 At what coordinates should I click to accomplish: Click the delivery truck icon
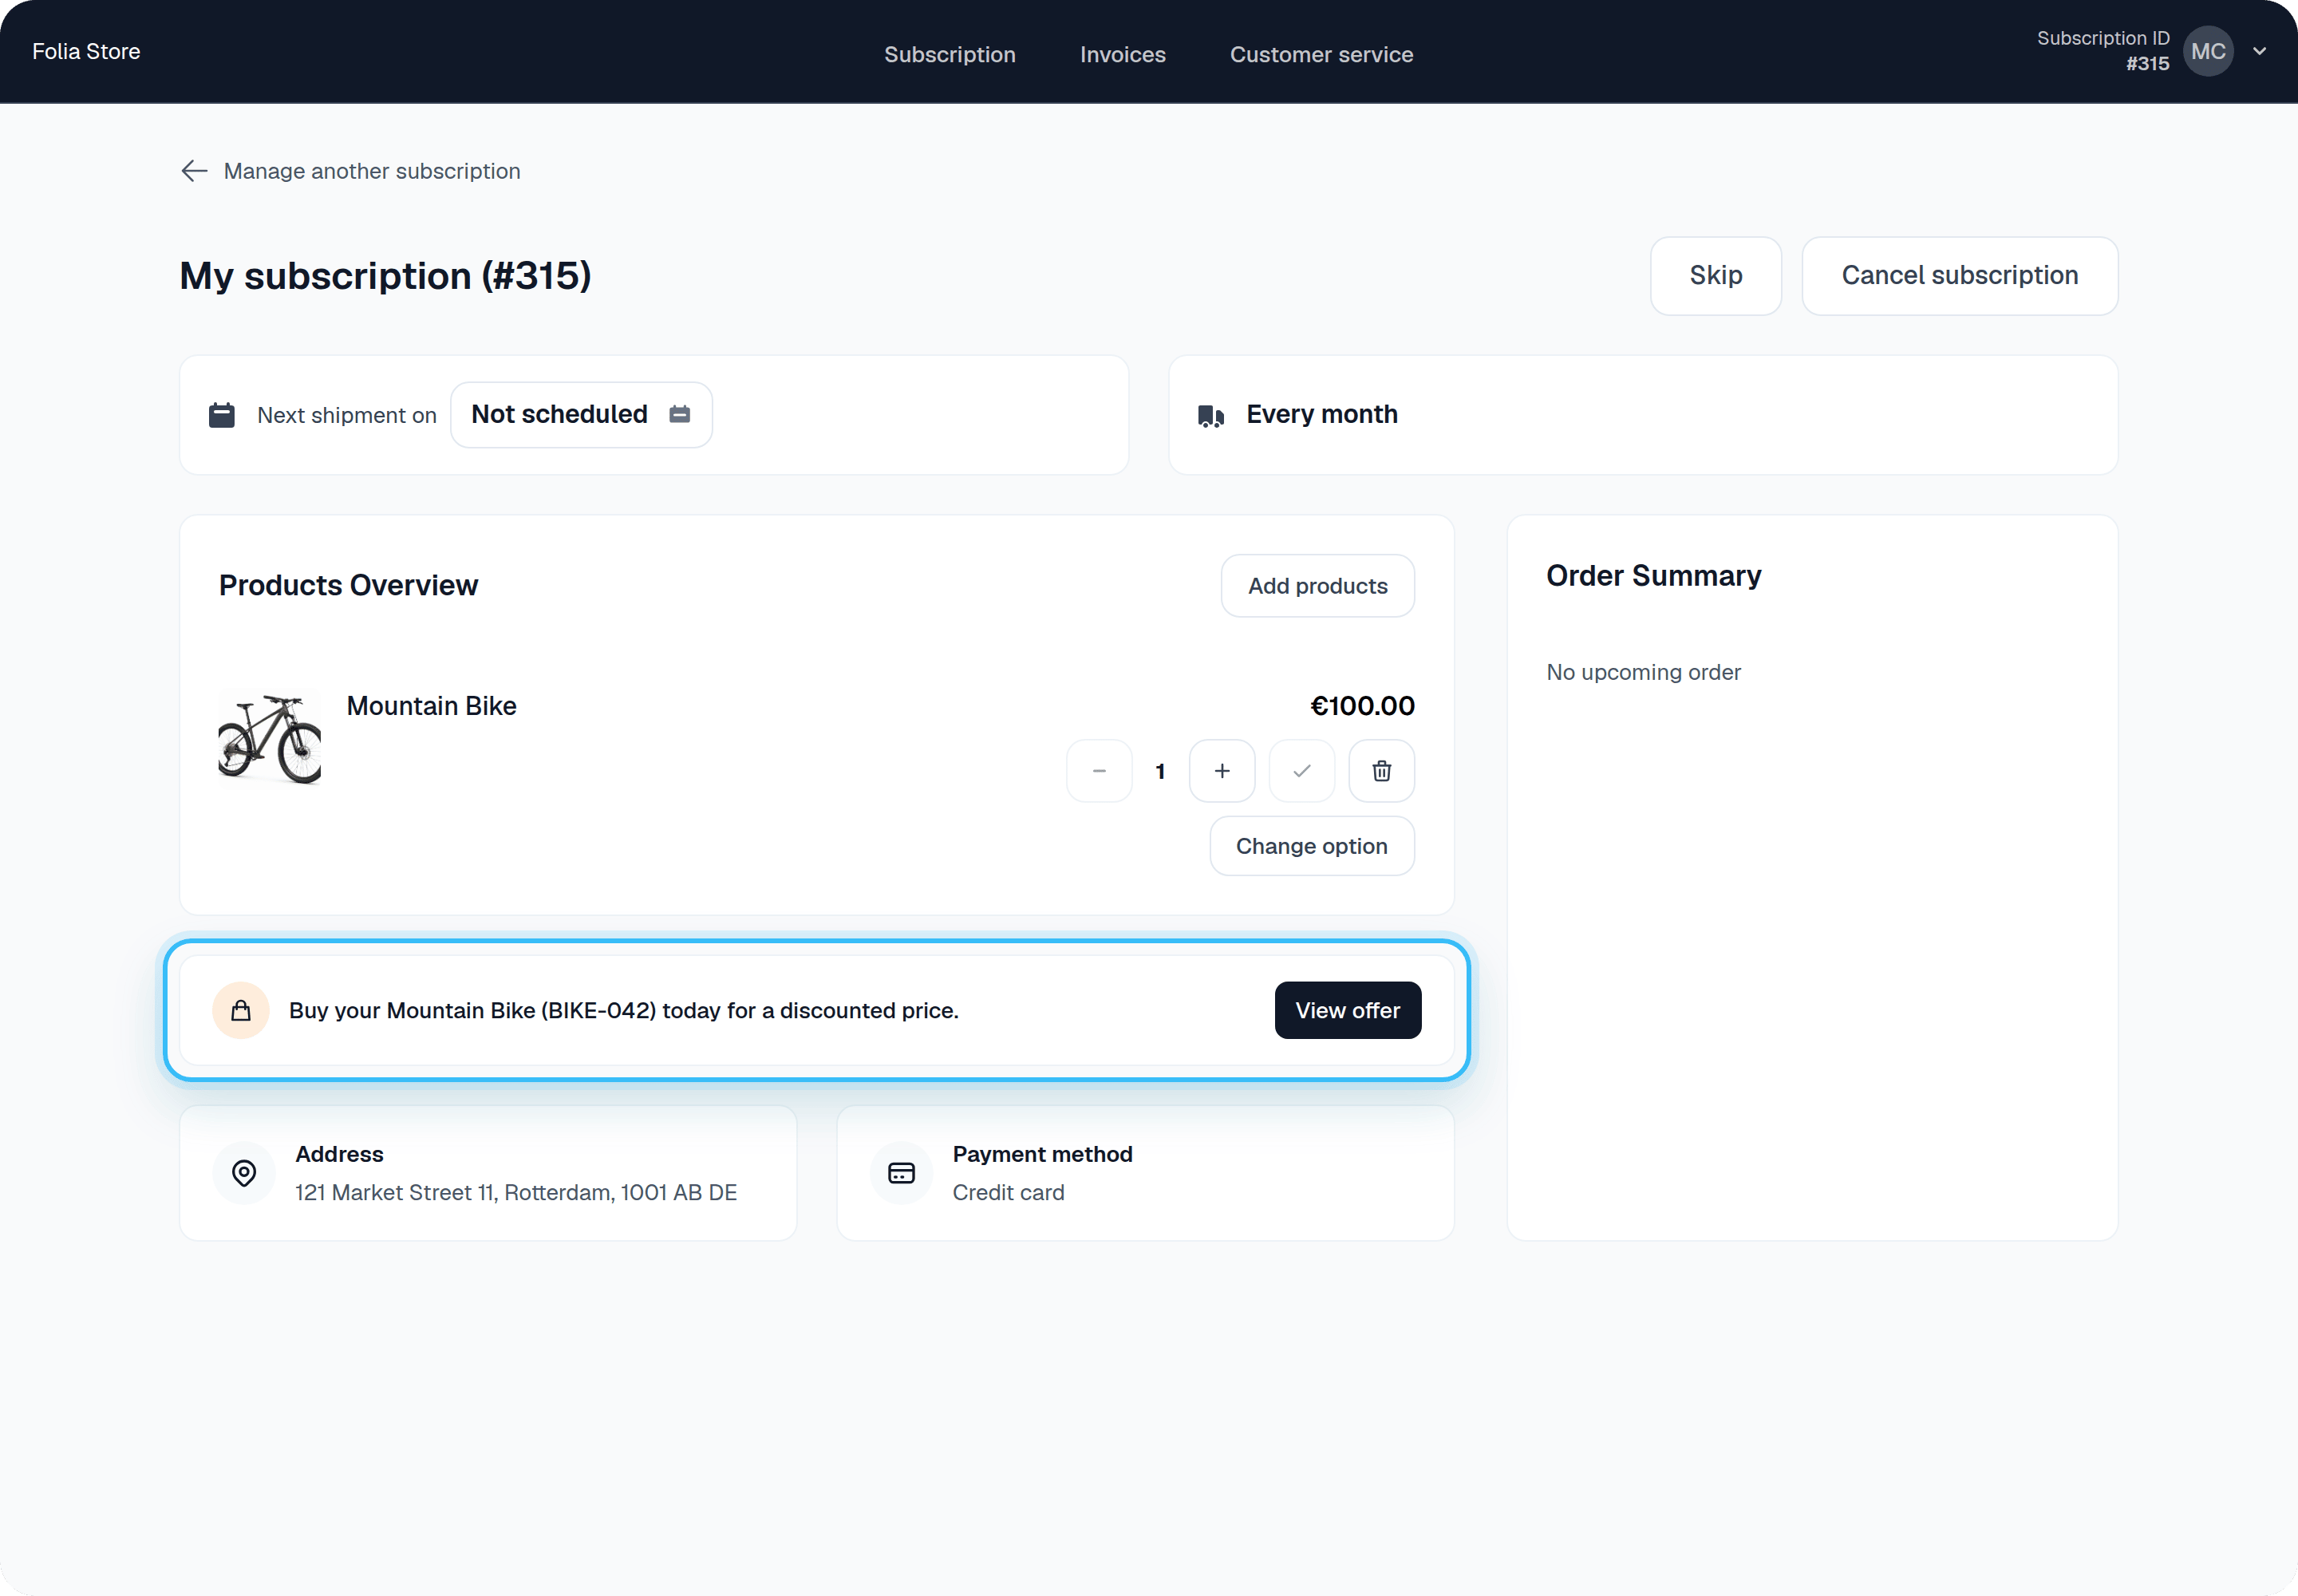click(1211, 416)
